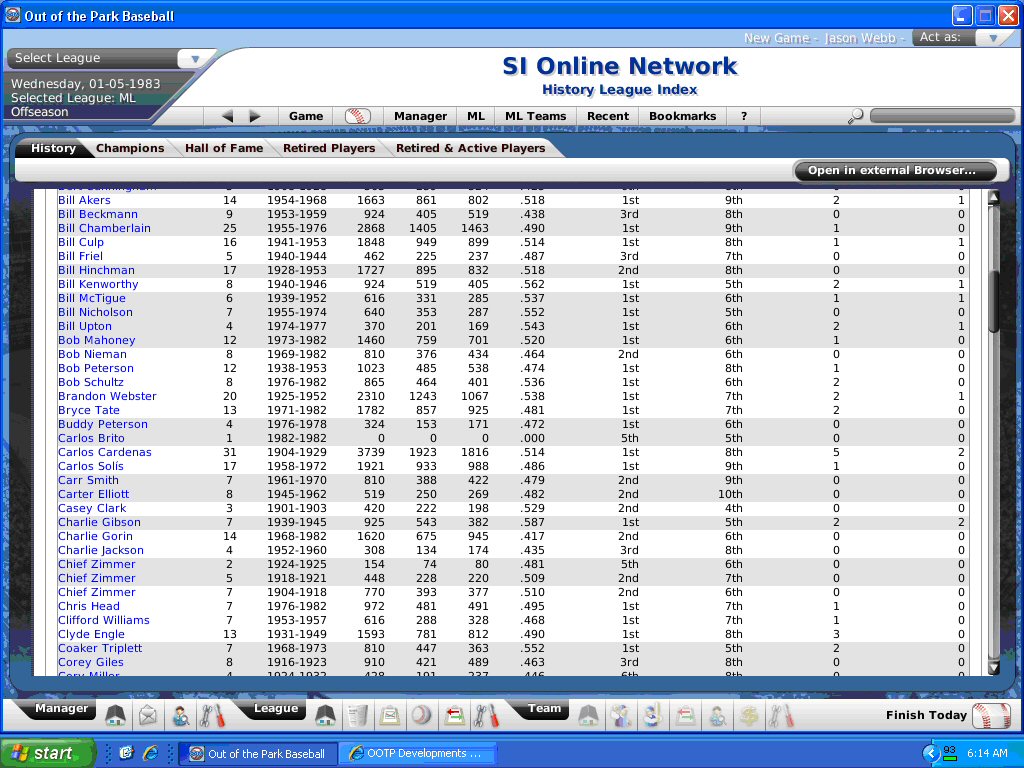Select the Retired Players tab
Screen dimensions: 1024x768
point(329,148)
